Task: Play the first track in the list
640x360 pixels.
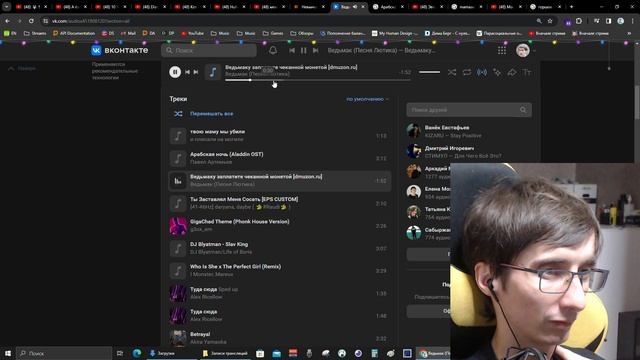Action: click(280, 136)
